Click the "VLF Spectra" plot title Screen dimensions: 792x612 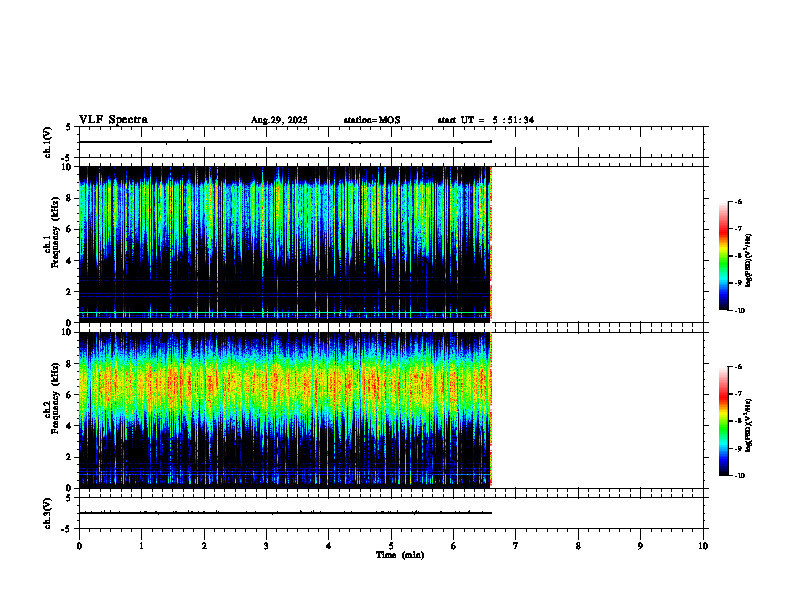point(113,120)
